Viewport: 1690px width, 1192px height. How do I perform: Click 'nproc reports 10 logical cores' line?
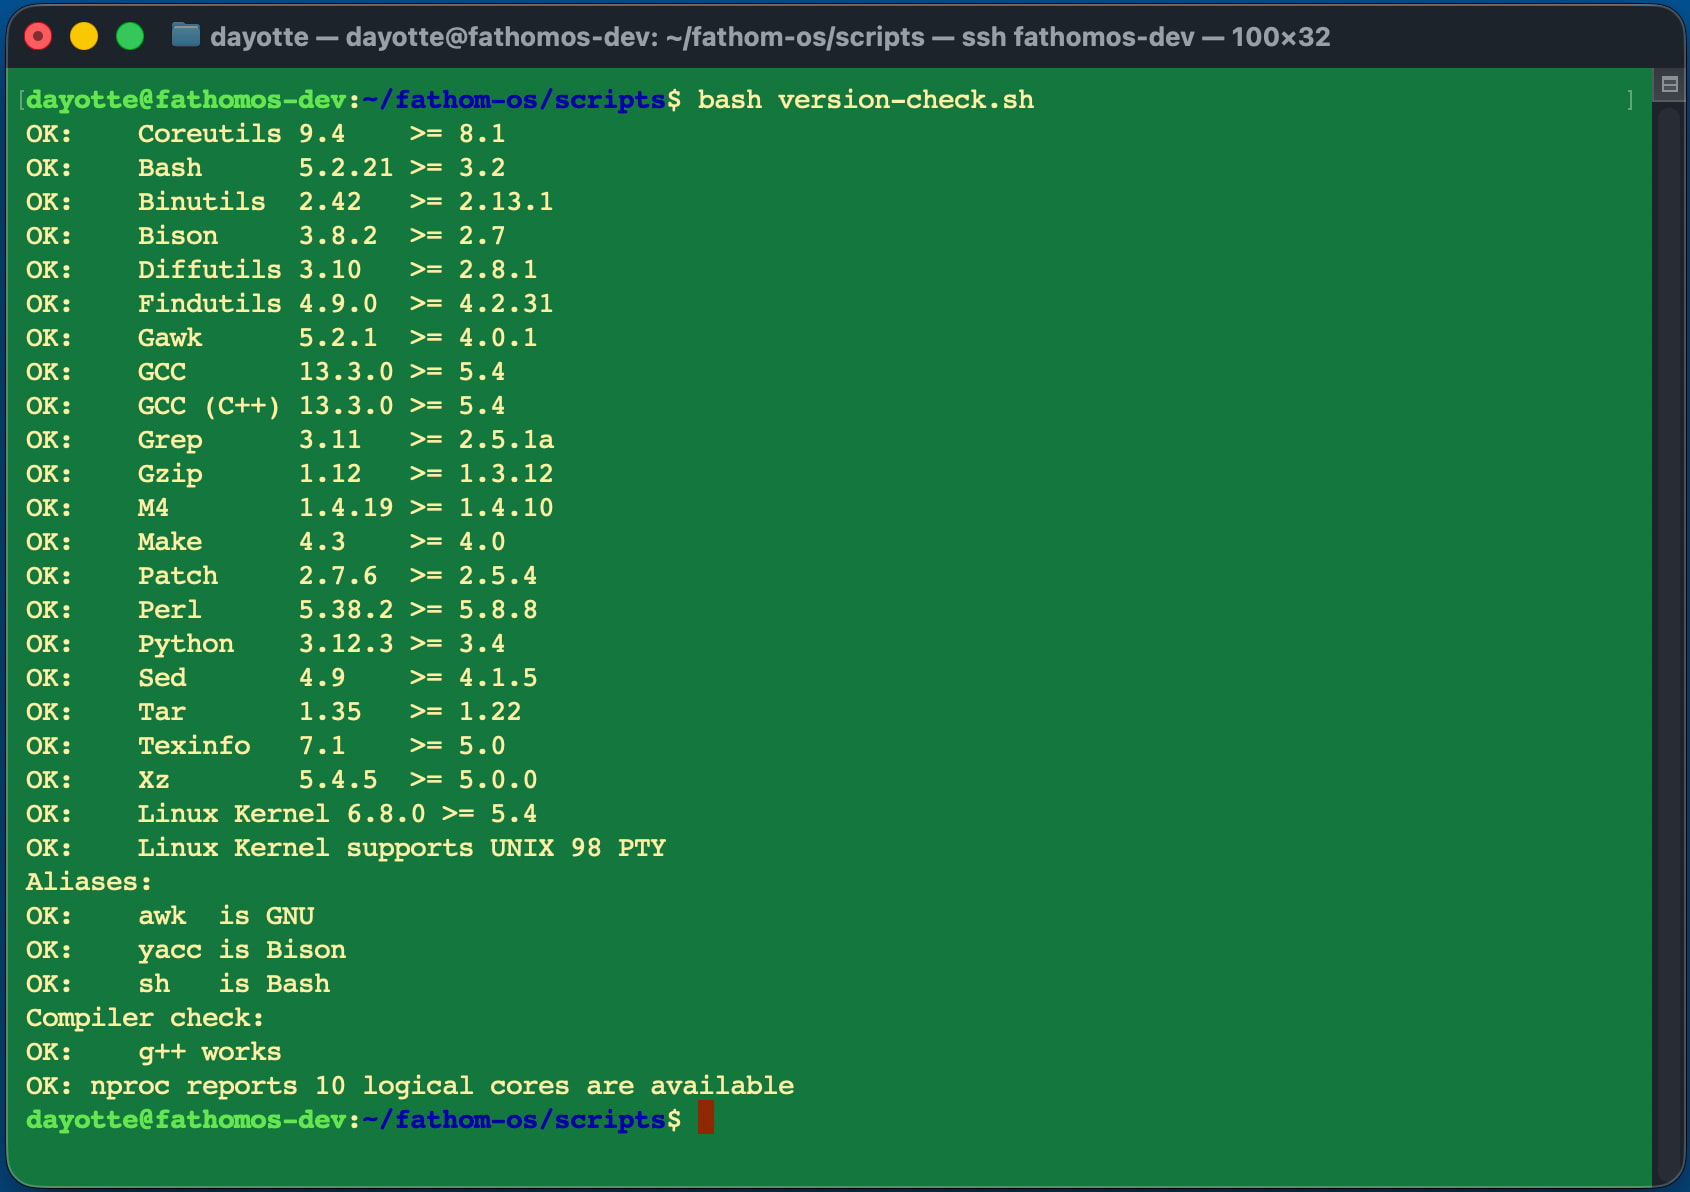(x=410, y=1086)
